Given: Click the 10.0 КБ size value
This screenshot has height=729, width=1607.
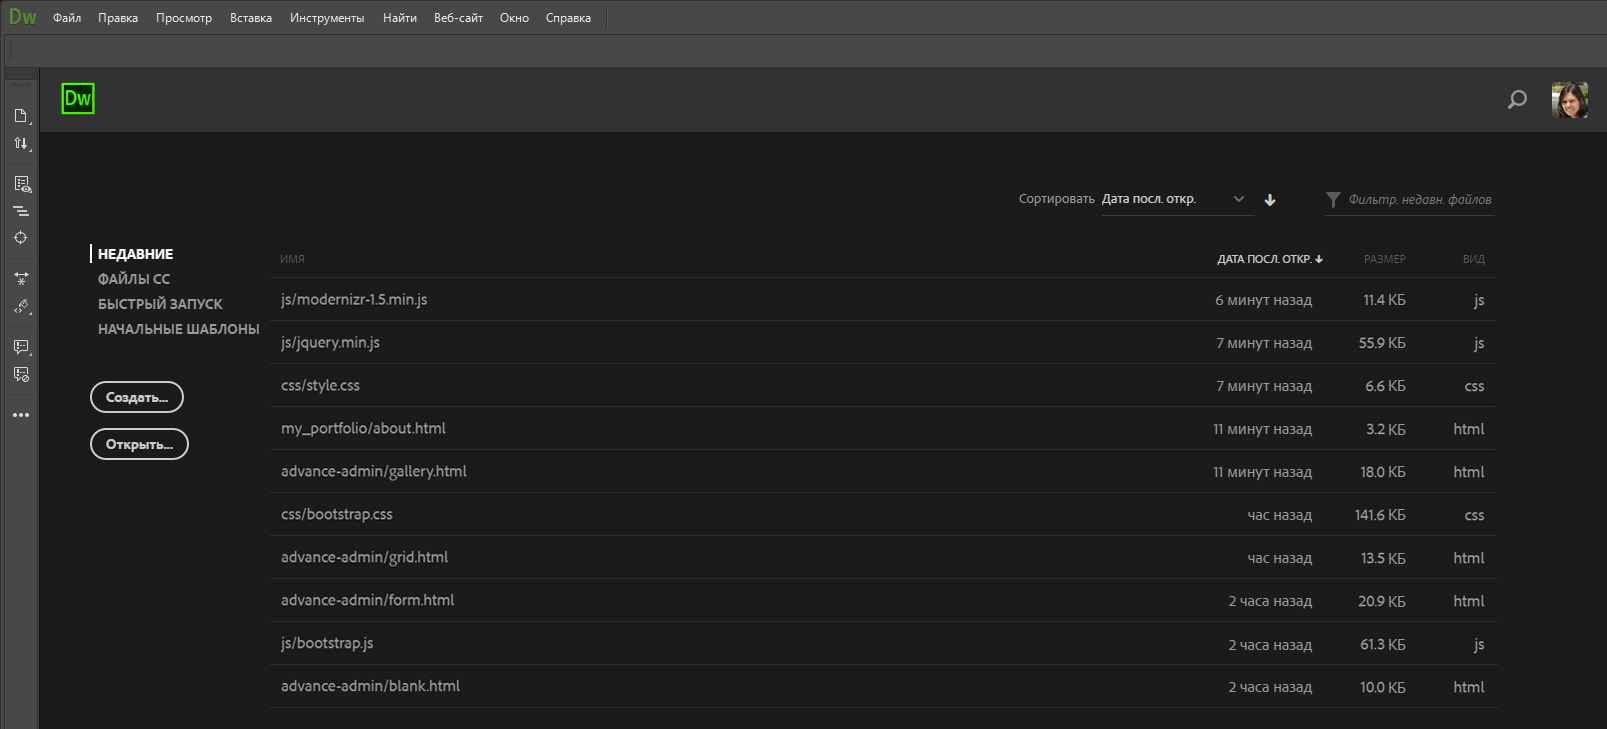Looking at the screenshot, I should (x=1383, y=687).
